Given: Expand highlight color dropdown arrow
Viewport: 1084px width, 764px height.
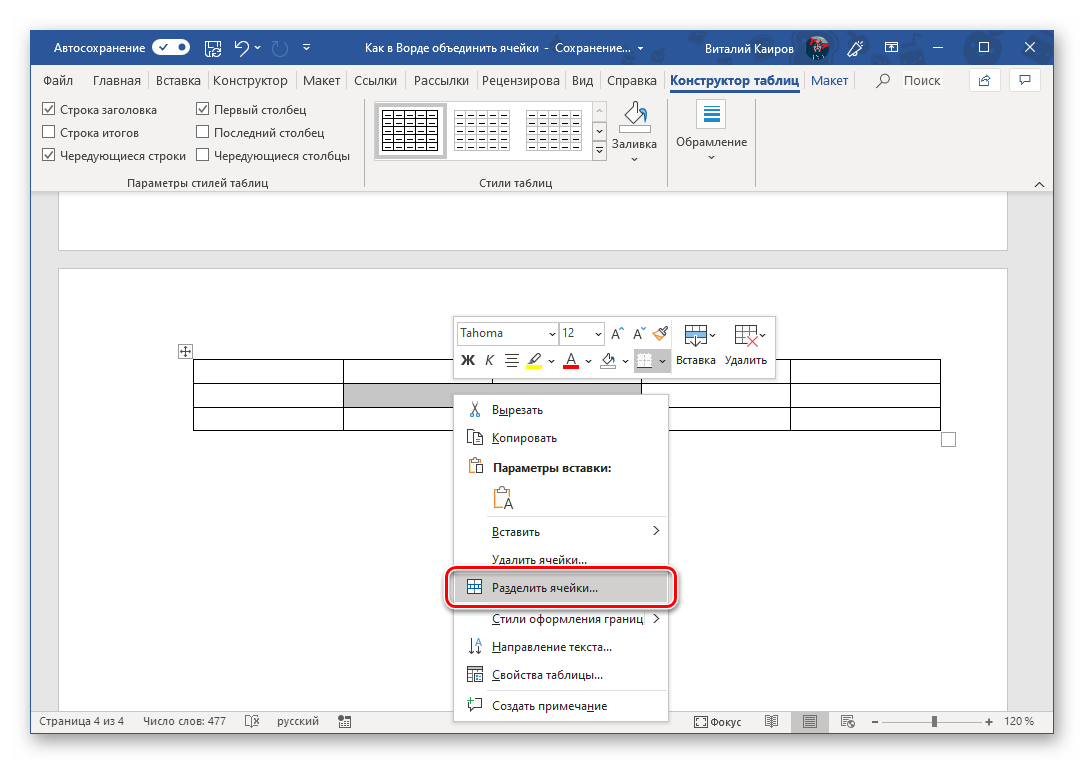Looking at the screenshot, I should (551, 361).
